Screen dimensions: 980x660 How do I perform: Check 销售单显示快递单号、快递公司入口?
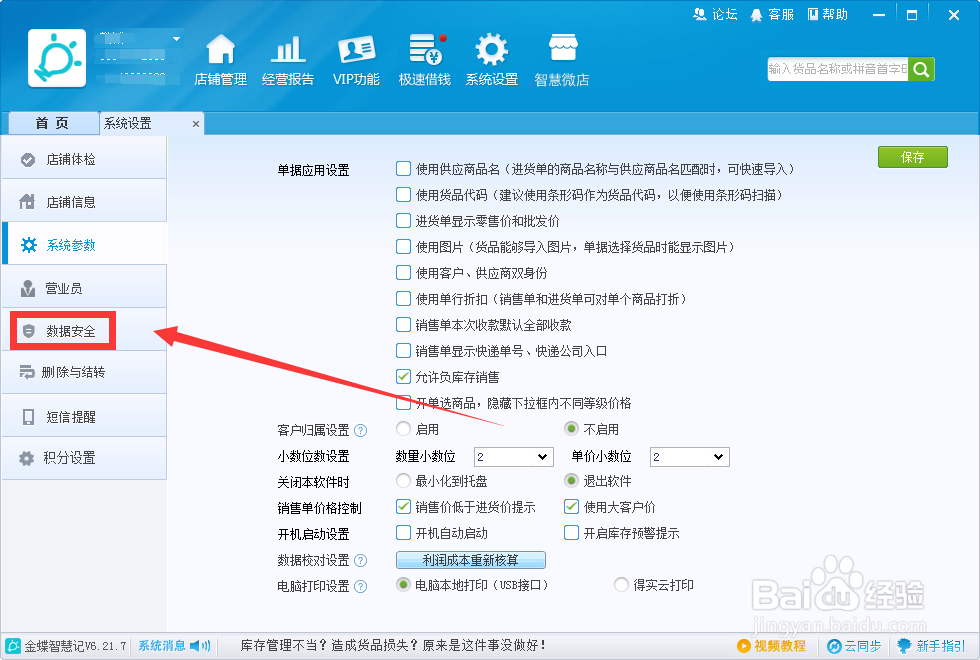[x=403, y=351]
